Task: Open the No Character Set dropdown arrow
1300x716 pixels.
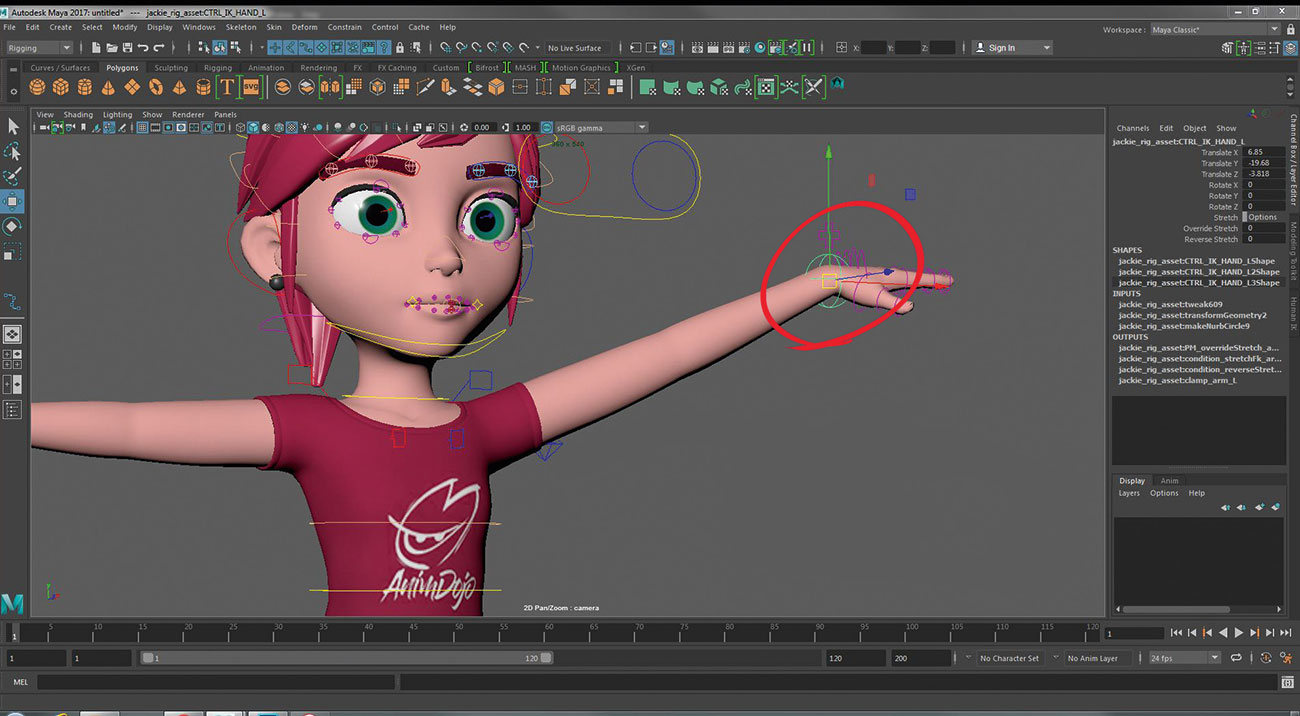Action: click(x=968, y=658)
